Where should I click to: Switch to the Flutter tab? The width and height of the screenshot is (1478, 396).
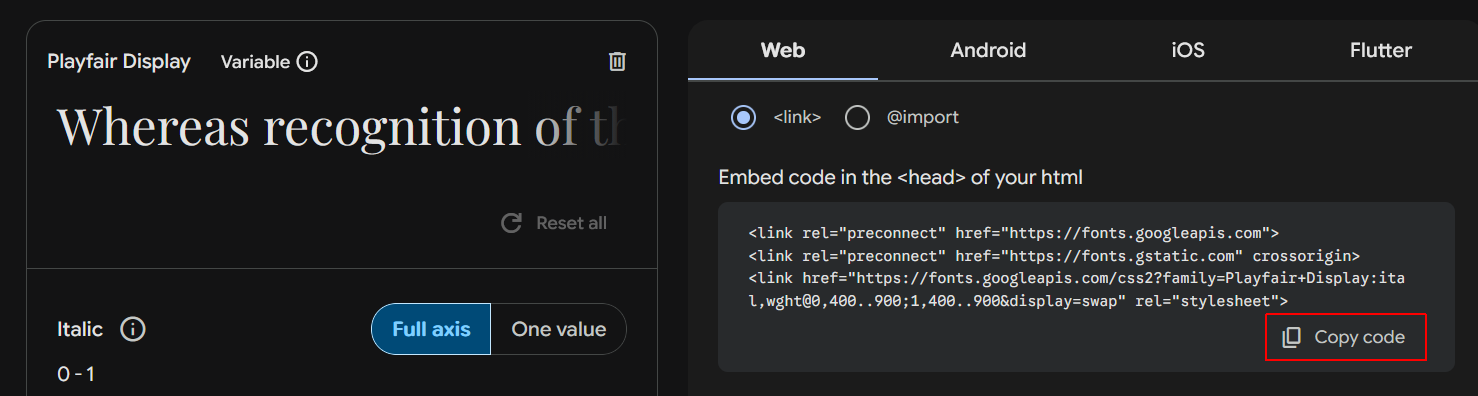(1381, 50)
